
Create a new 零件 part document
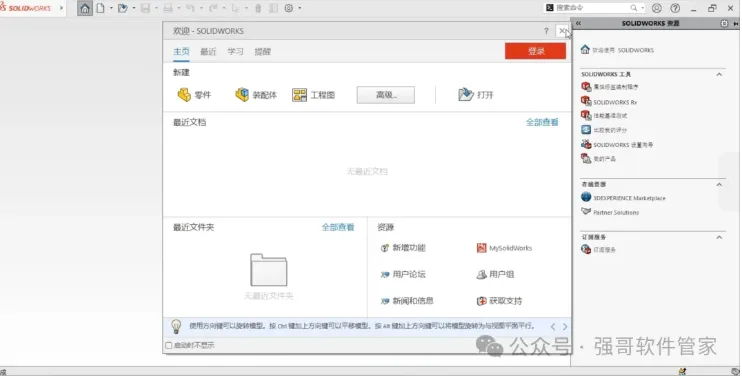point(194,95)
